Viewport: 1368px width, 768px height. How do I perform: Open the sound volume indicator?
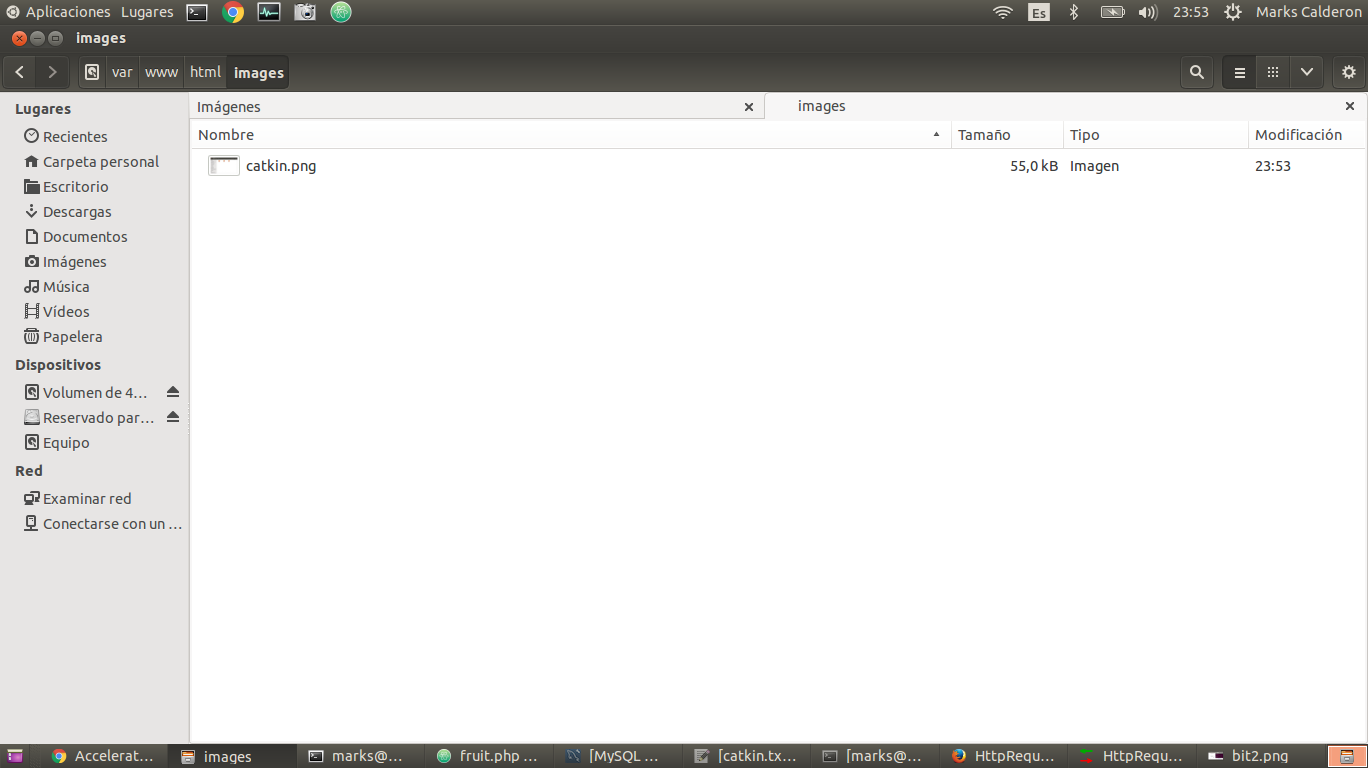click(x=1148, y=12)
